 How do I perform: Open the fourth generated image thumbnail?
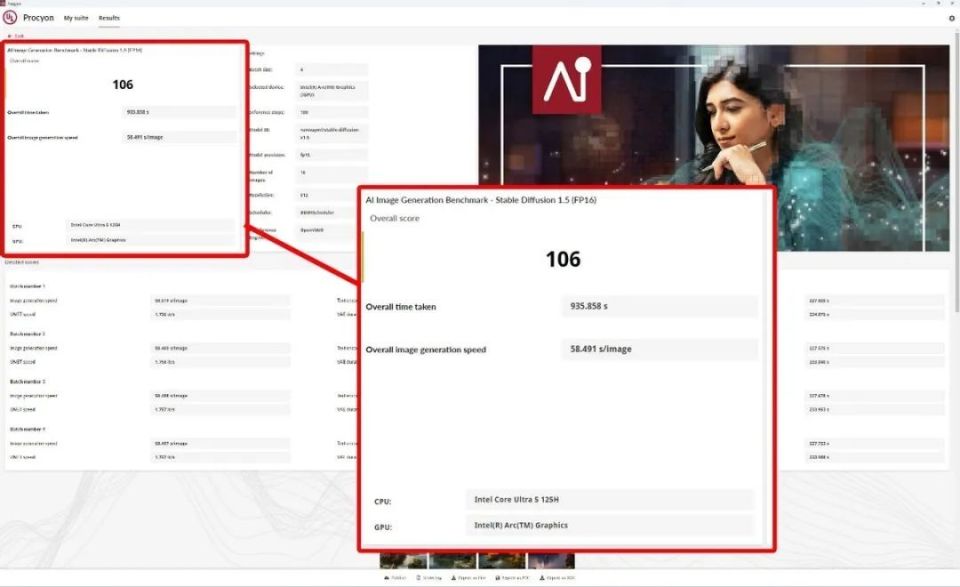[551, 561]
